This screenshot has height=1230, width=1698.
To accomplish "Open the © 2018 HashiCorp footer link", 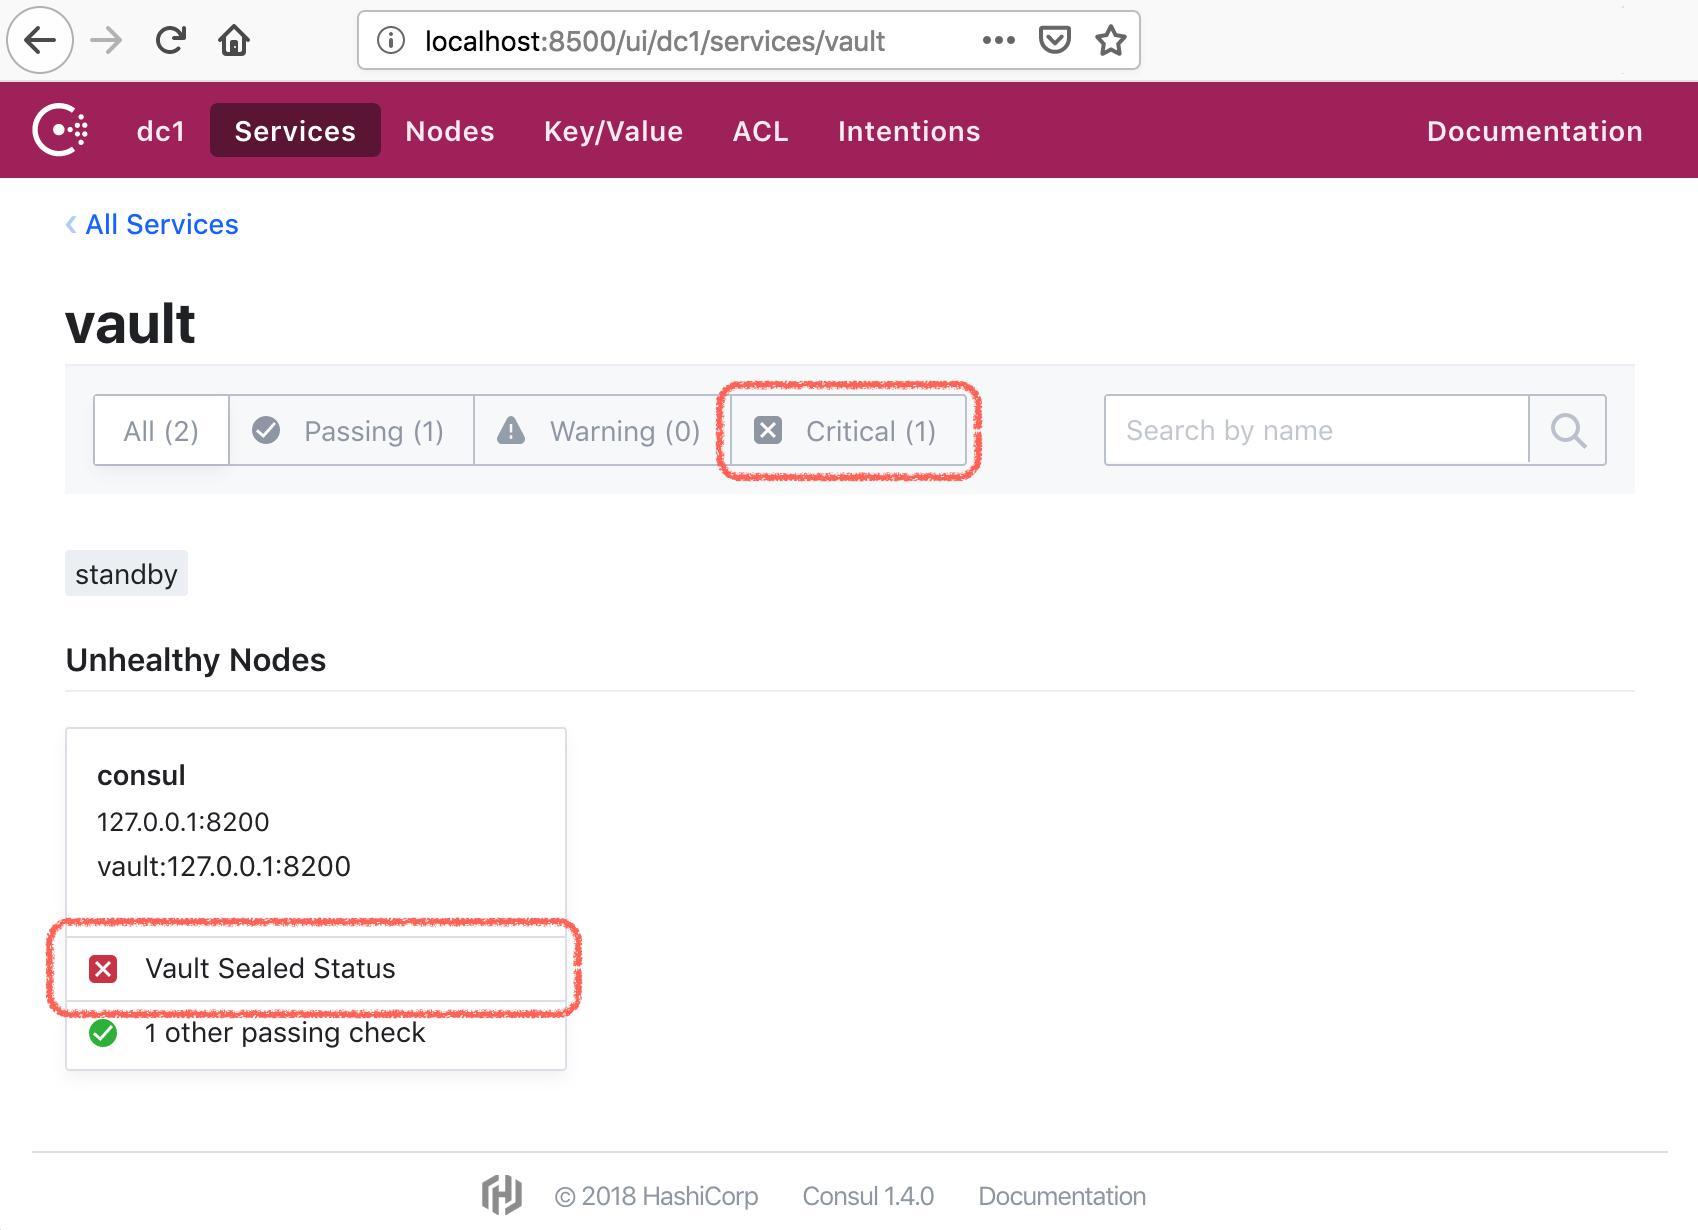I will click(656, 1196).
